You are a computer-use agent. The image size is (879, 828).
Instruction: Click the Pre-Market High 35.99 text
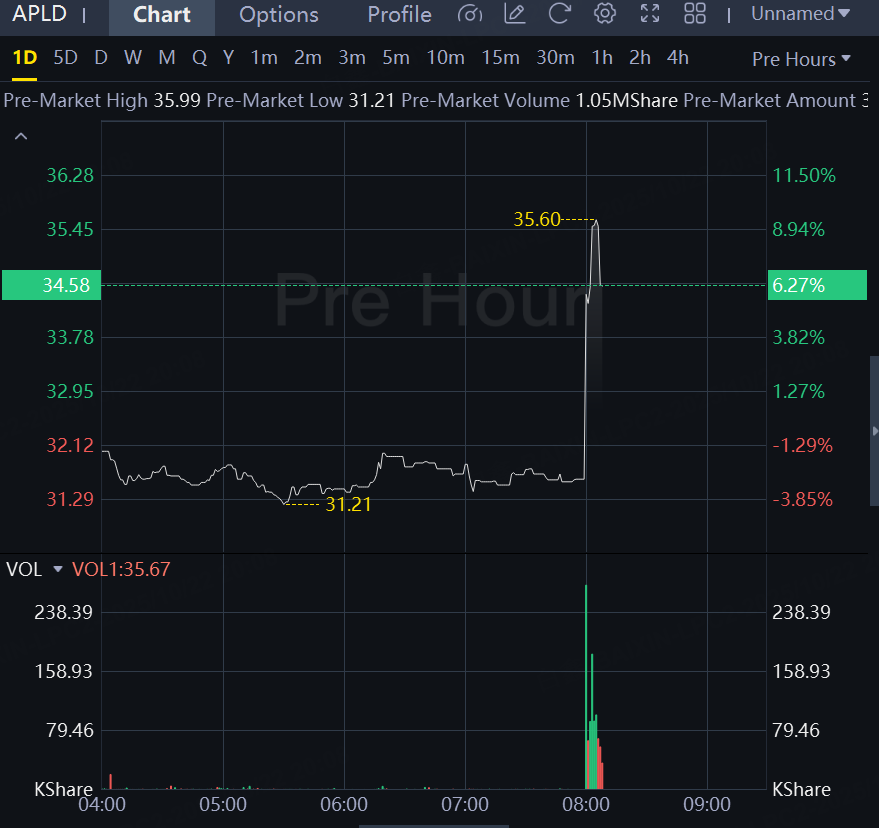tap(102, 100)
